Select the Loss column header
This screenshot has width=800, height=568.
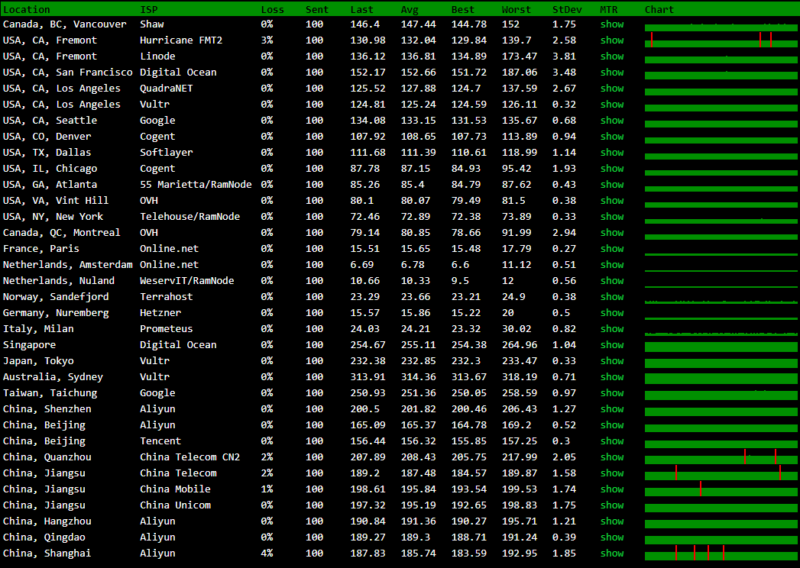coord(272,9)
